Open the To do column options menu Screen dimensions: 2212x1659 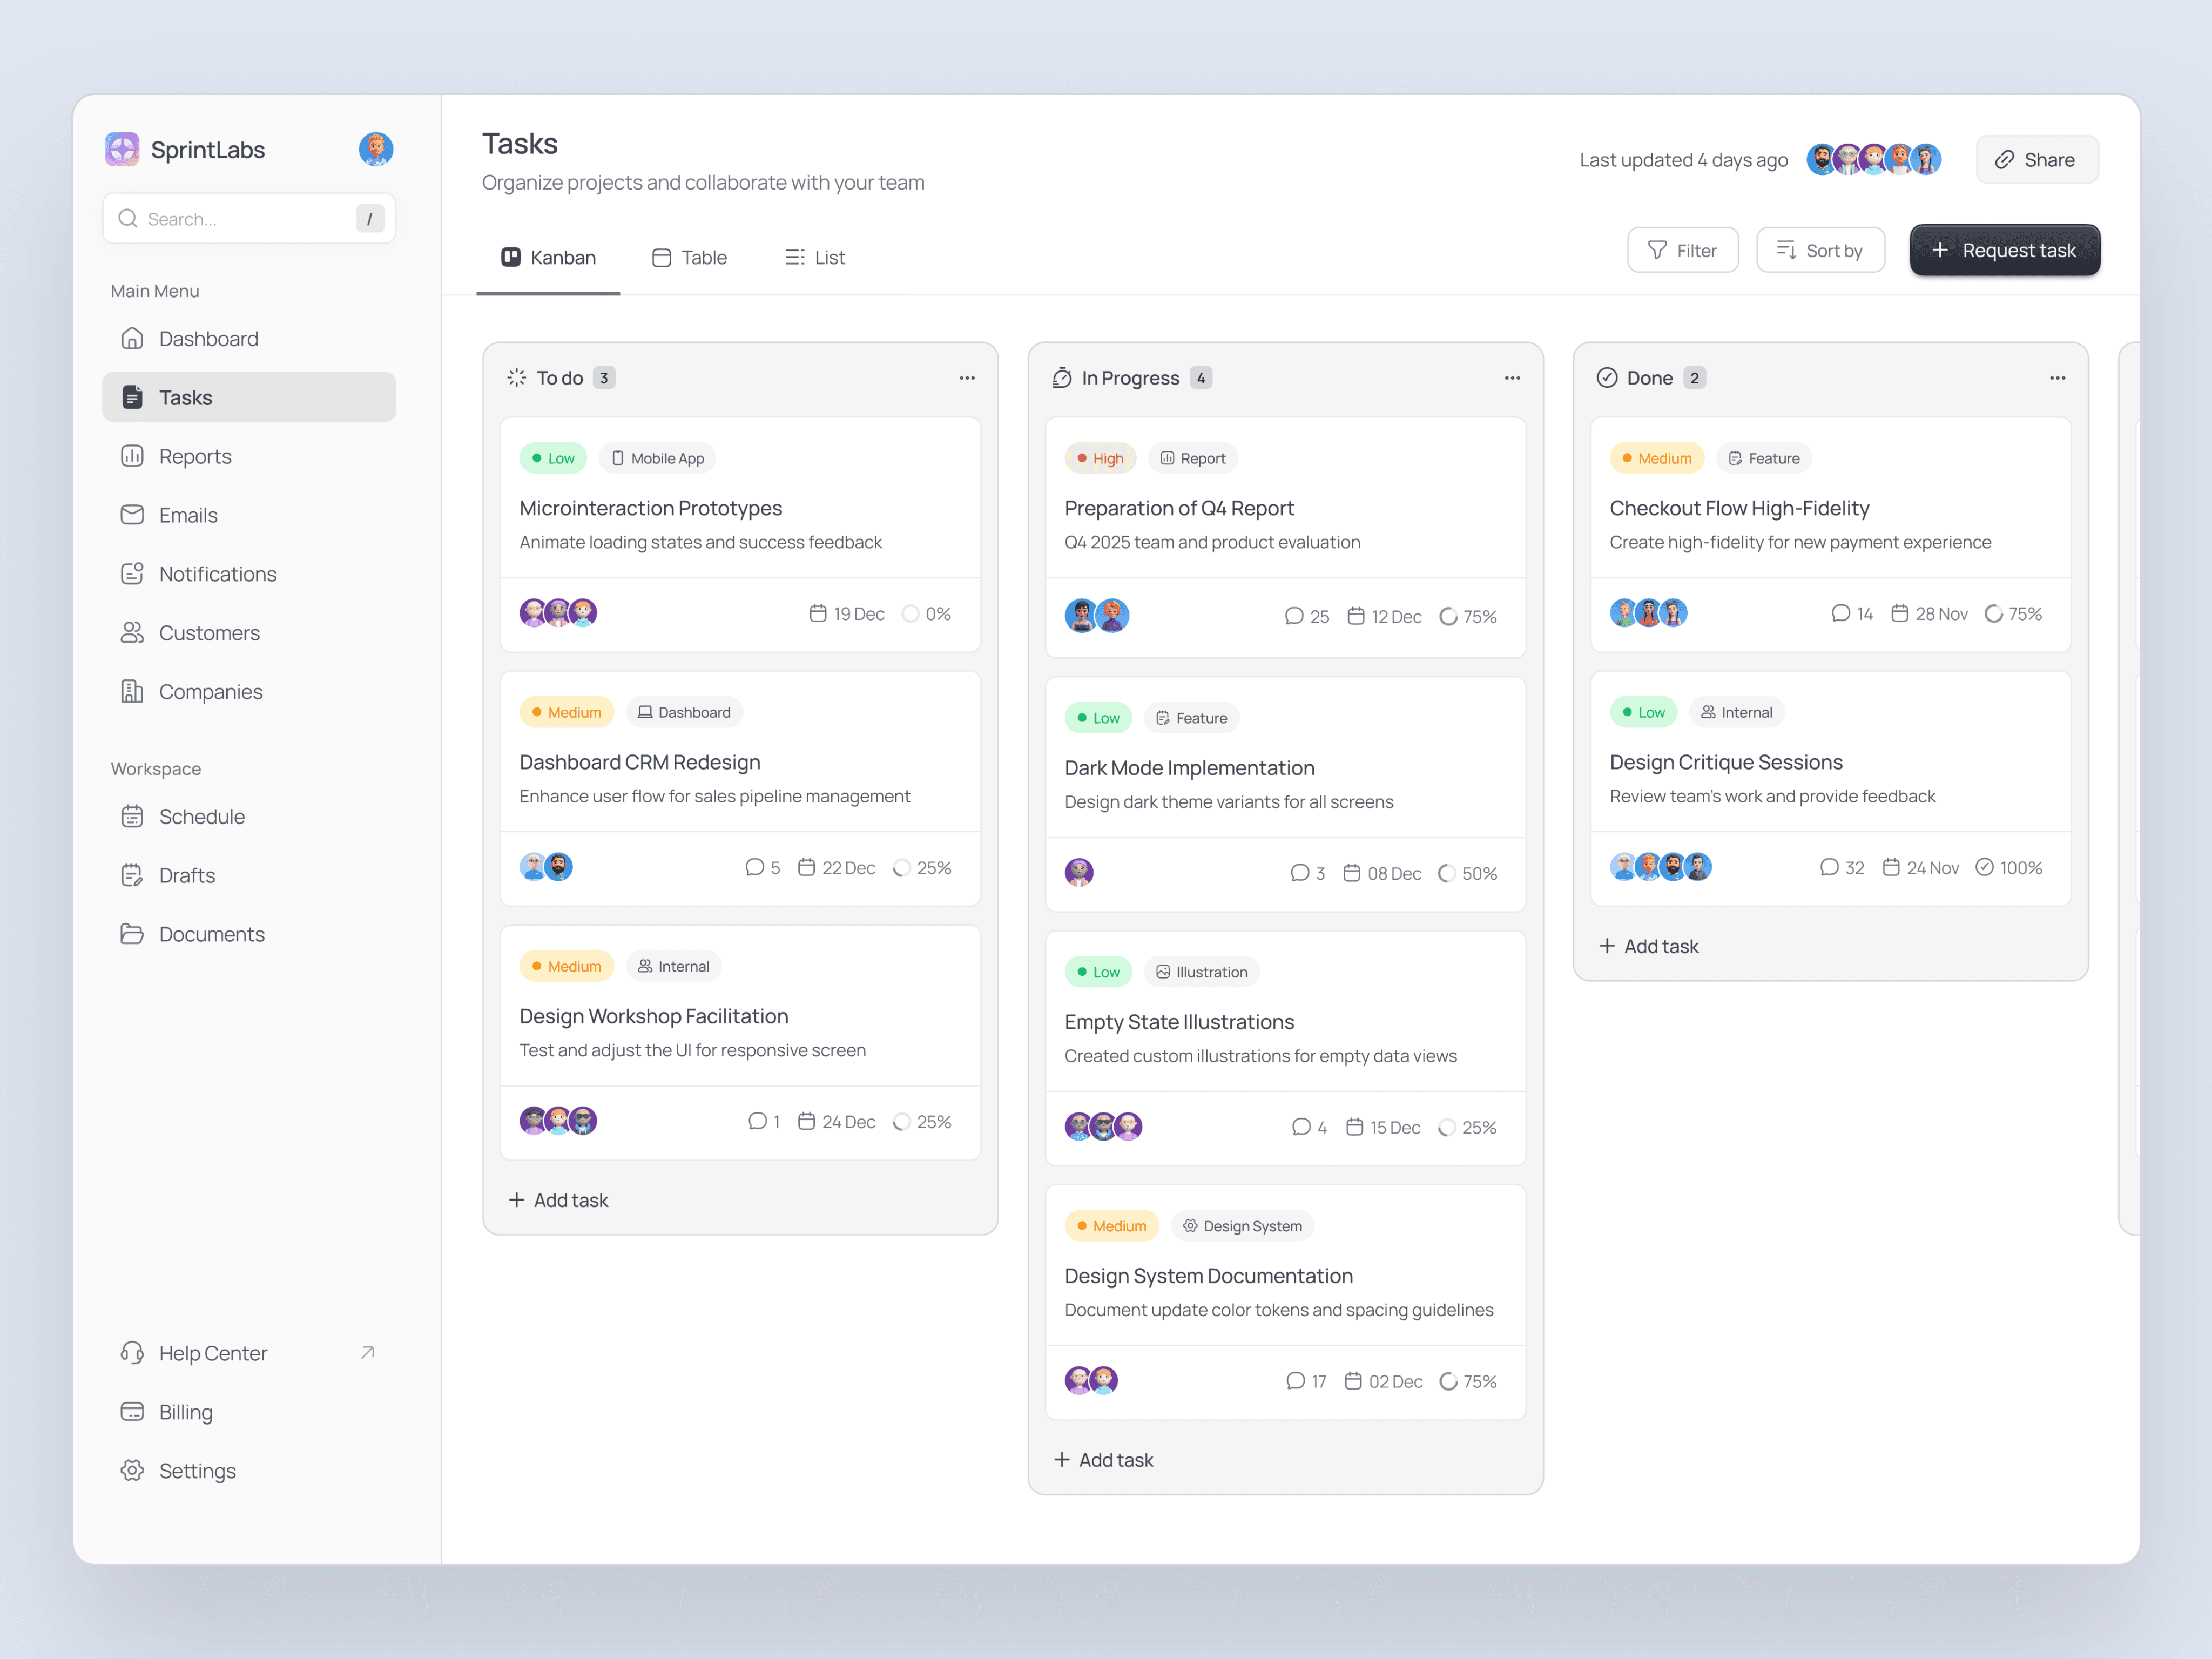tap(966, 378)
